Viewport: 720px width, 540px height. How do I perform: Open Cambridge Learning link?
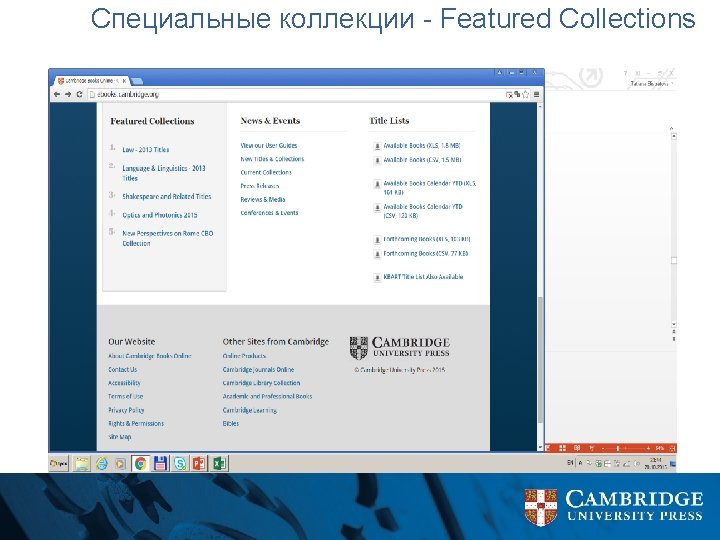point(249,410)
